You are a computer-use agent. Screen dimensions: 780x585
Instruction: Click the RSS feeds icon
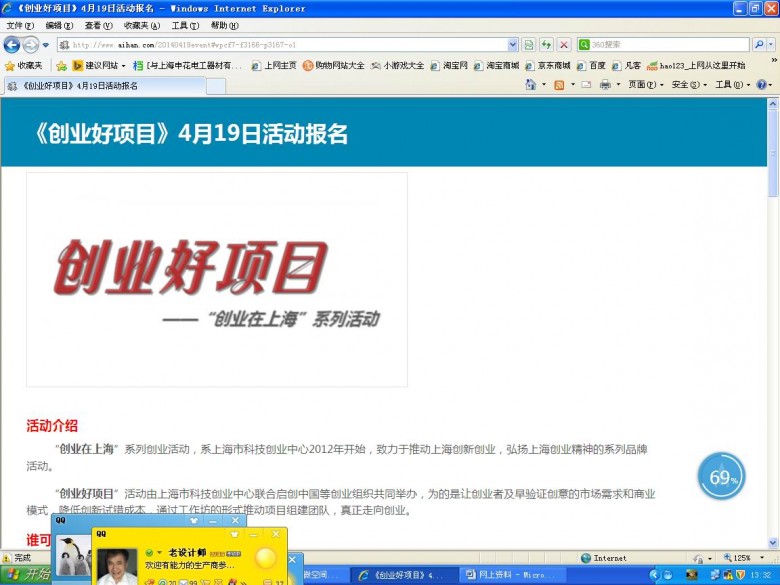coord(559,85)
